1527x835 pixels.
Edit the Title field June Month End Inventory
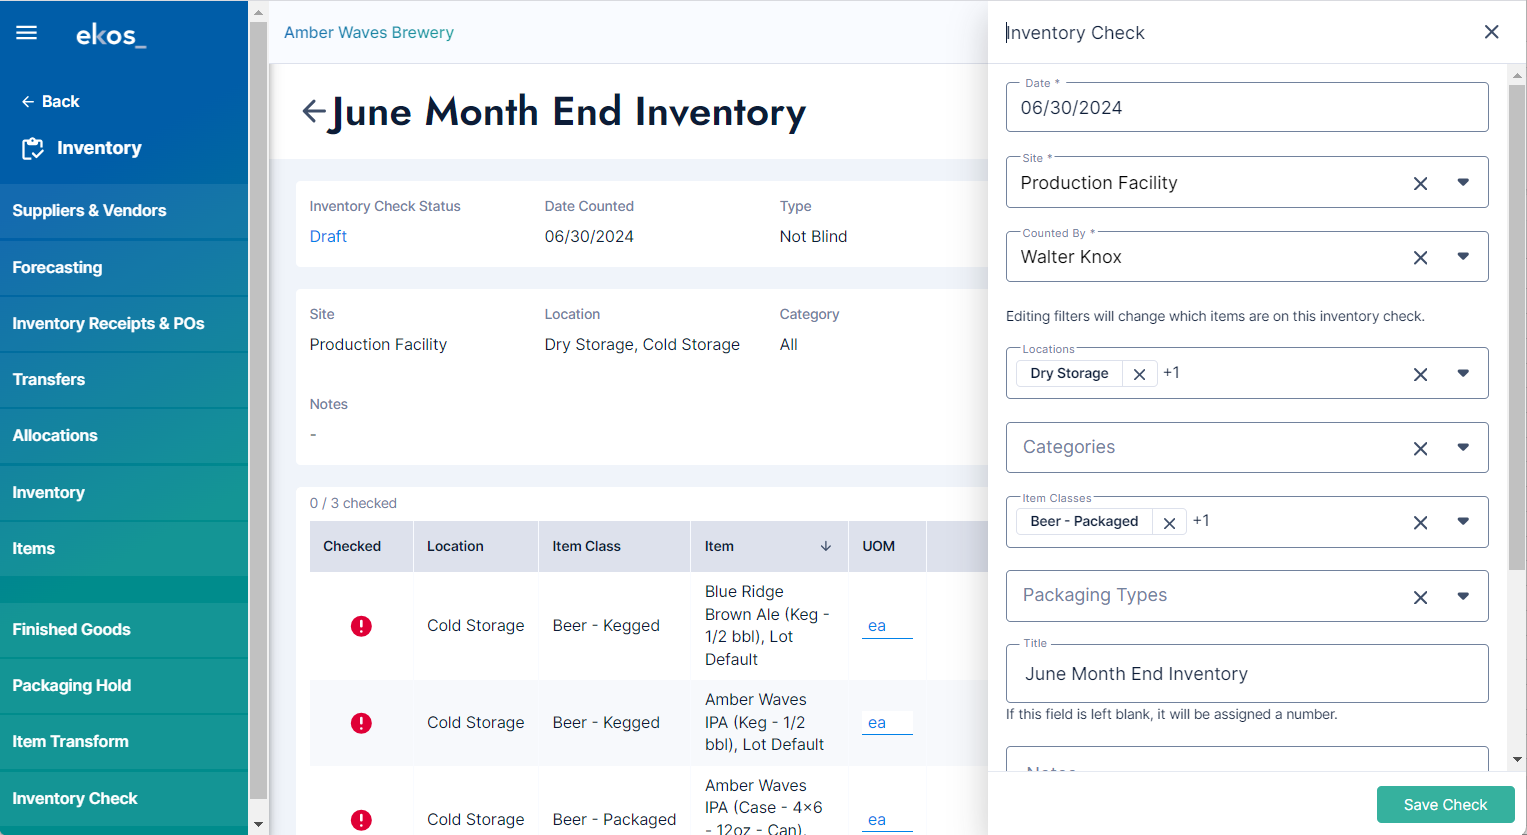[x=1247, y=673]
